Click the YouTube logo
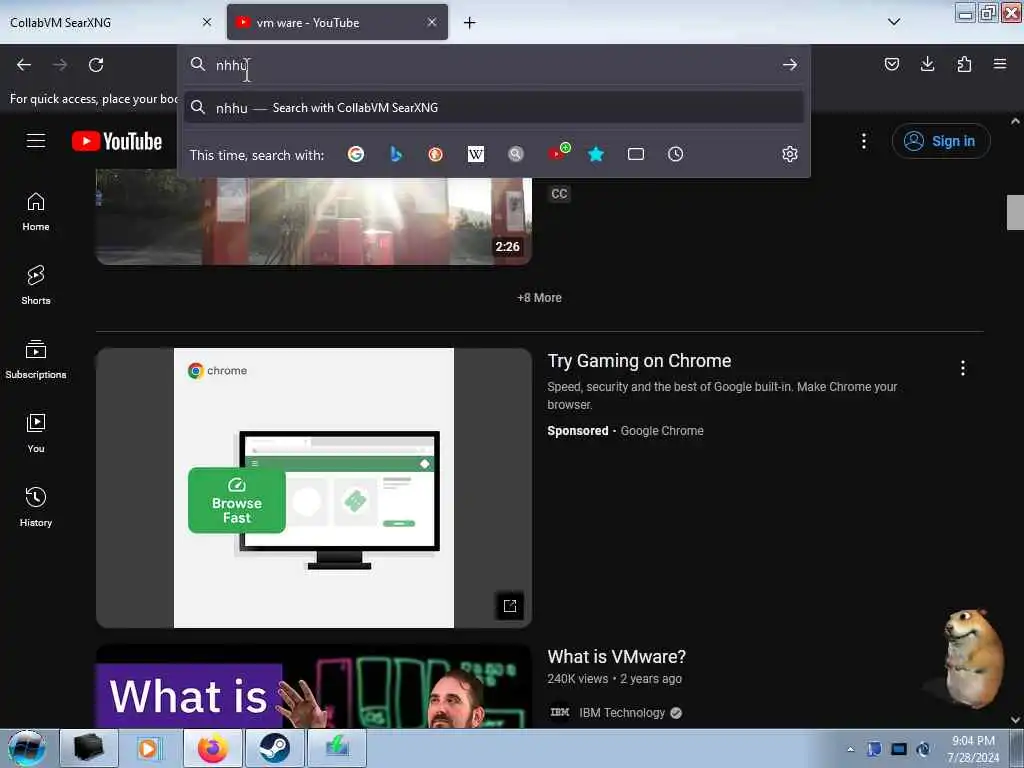Viewport: 1024px width, 768px height. pos(117,141)
